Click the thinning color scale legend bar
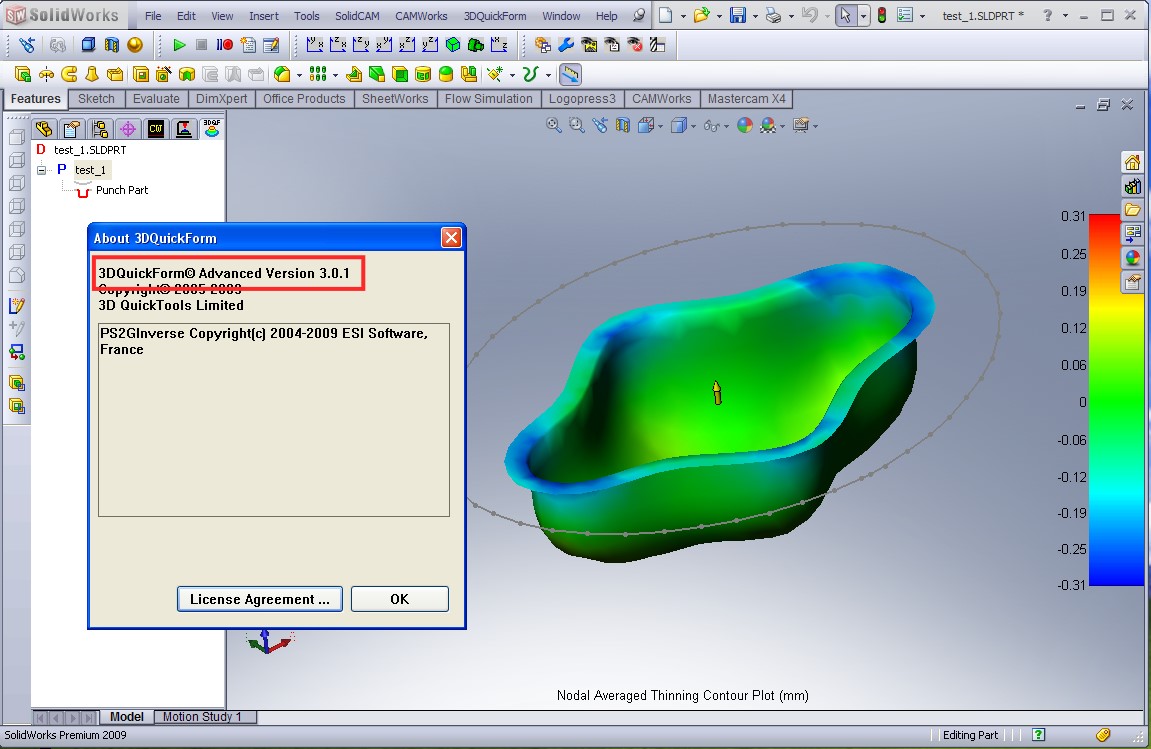The image size is (1151, 749). point(1105,399)
